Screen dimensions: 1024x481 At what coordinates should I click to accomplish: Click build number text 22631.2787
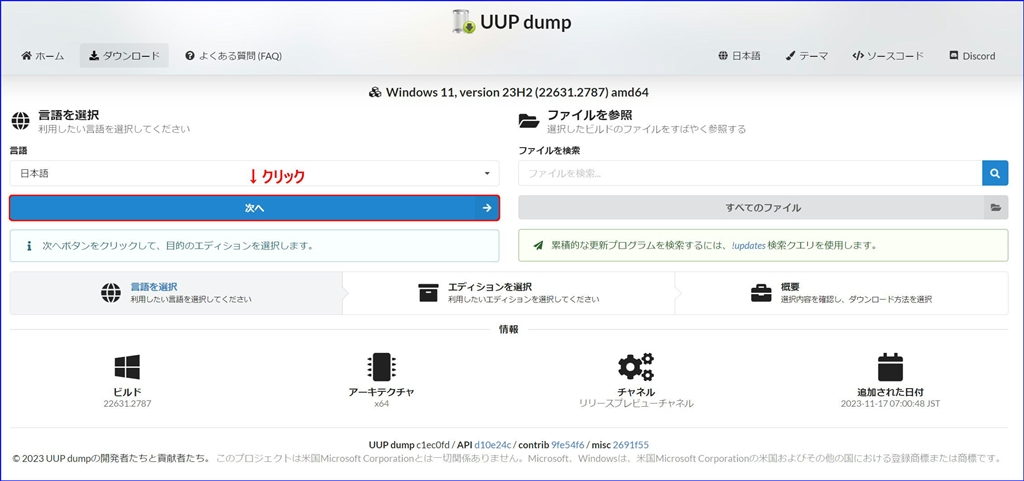pos(127,403)
